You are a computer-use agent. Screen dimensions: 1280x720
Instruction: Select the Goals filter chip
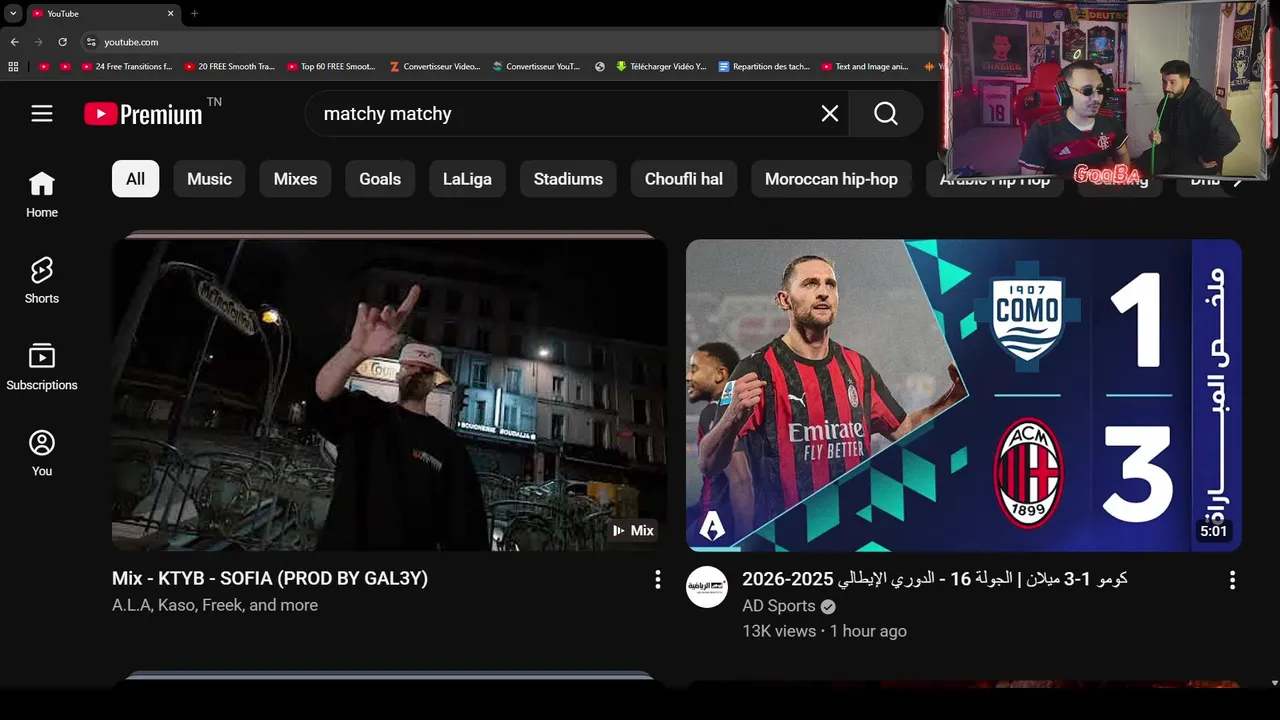(380, 179)
